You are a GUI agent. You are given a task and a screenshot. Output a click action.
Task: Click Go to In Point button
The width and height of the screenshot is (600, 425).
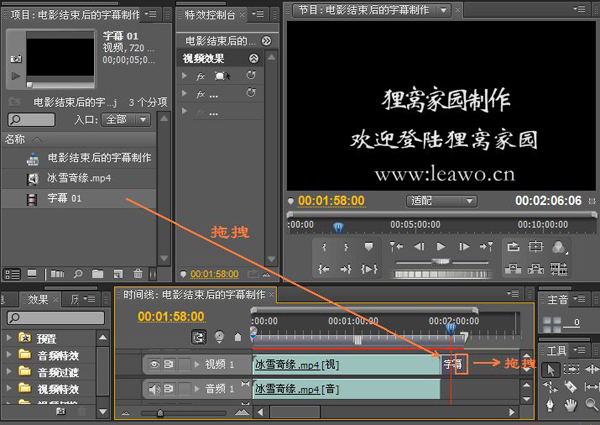click(x=324, y=269)
